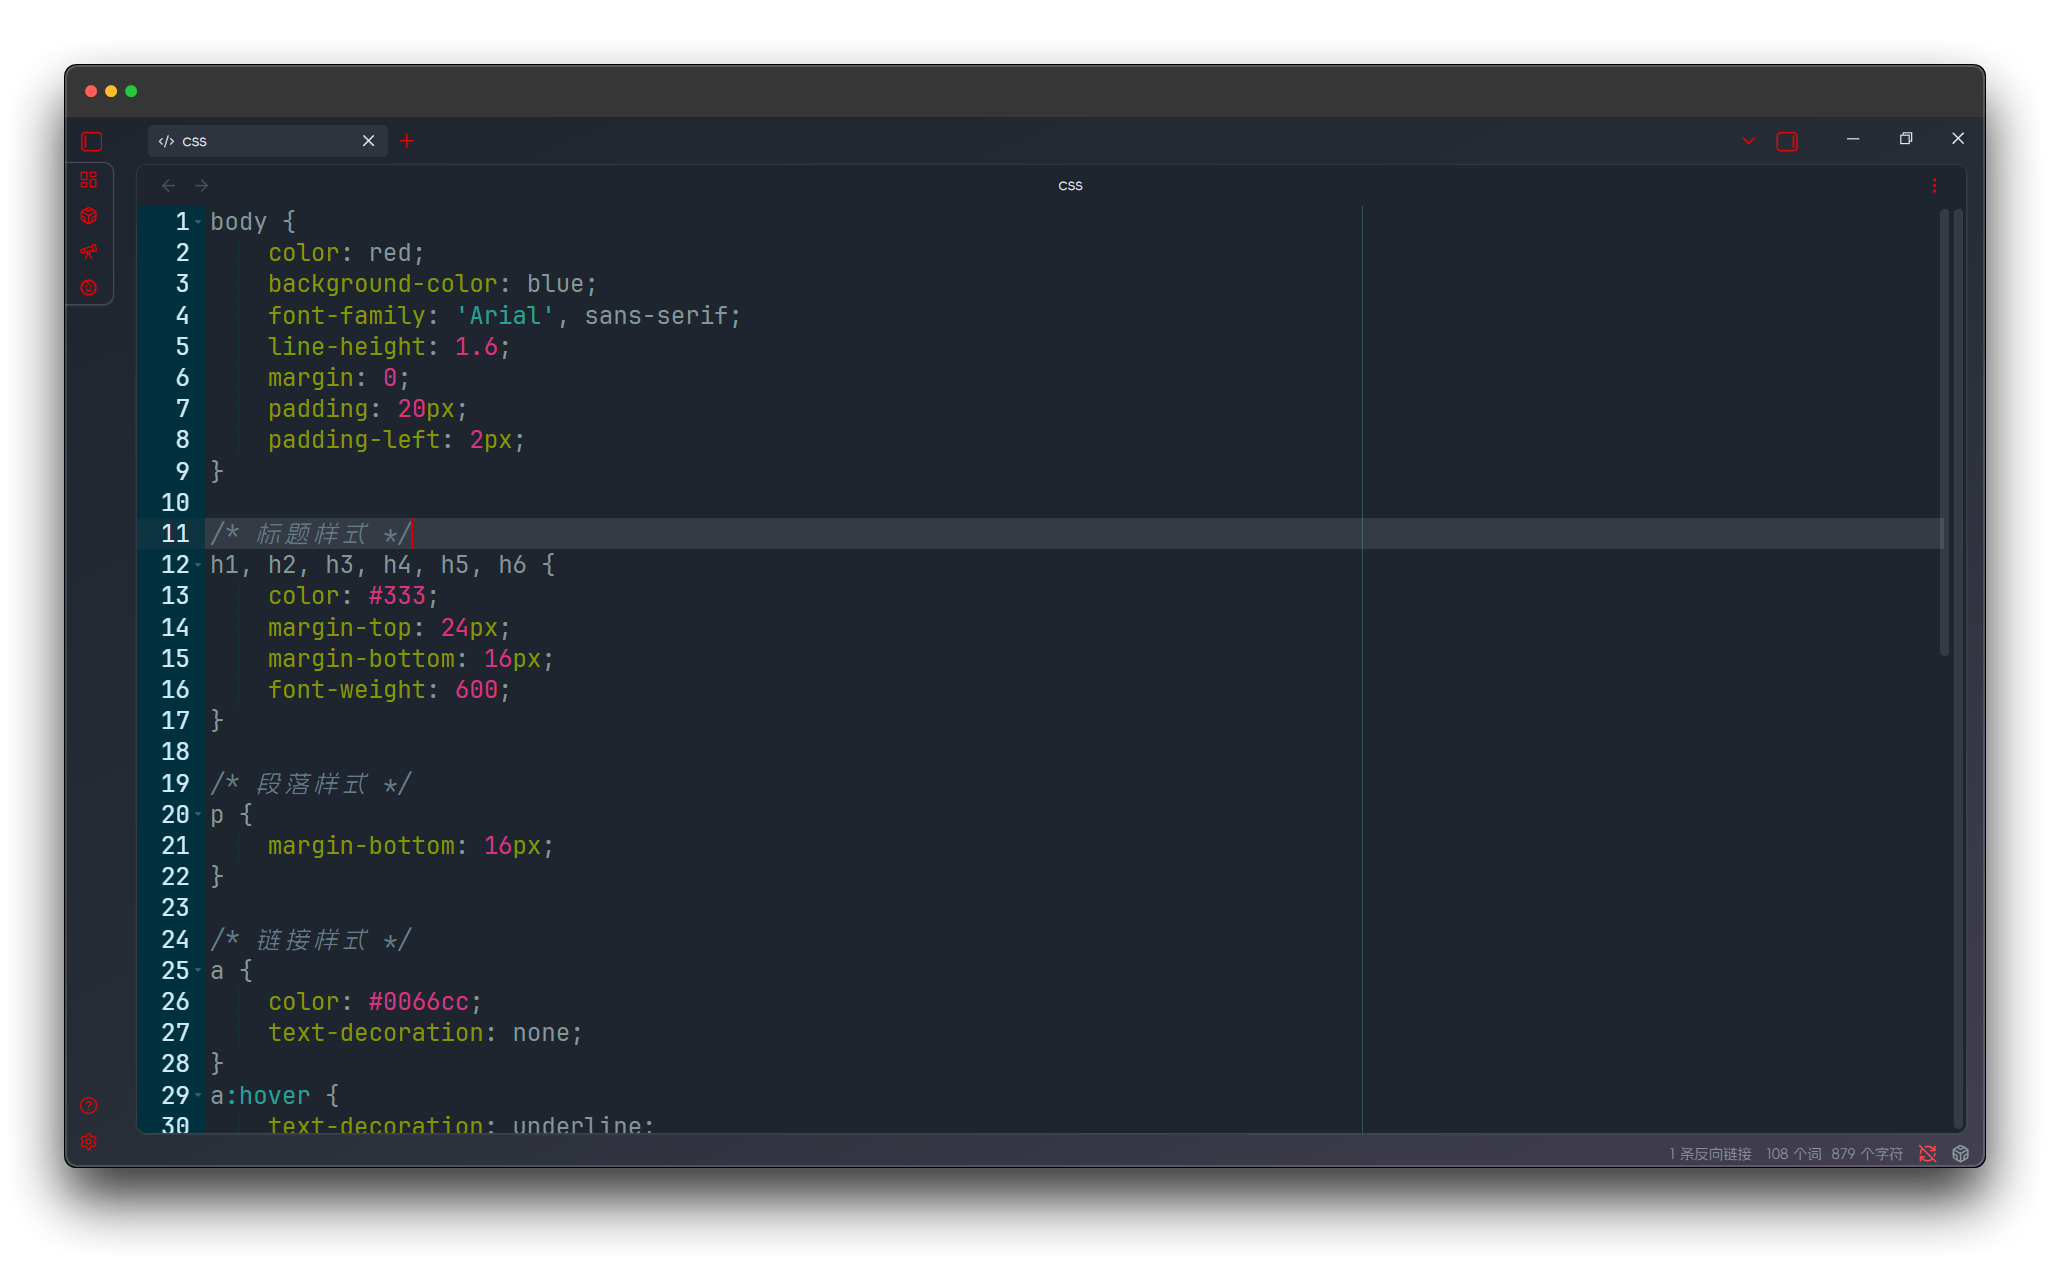
Task: Click the "1 条反向链接" backlink count
Action: (x=1709, y=1153)
